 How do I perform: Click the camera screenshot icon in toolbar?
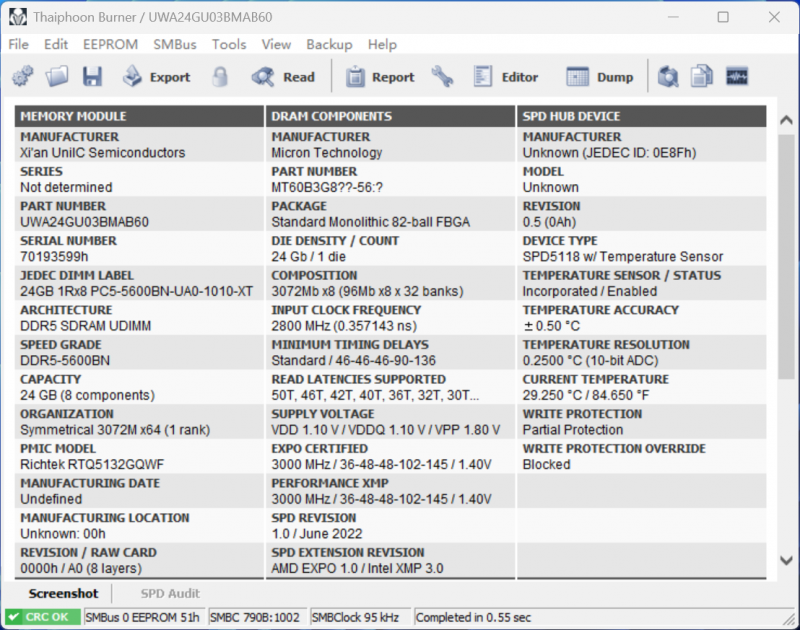coord(668,77)
